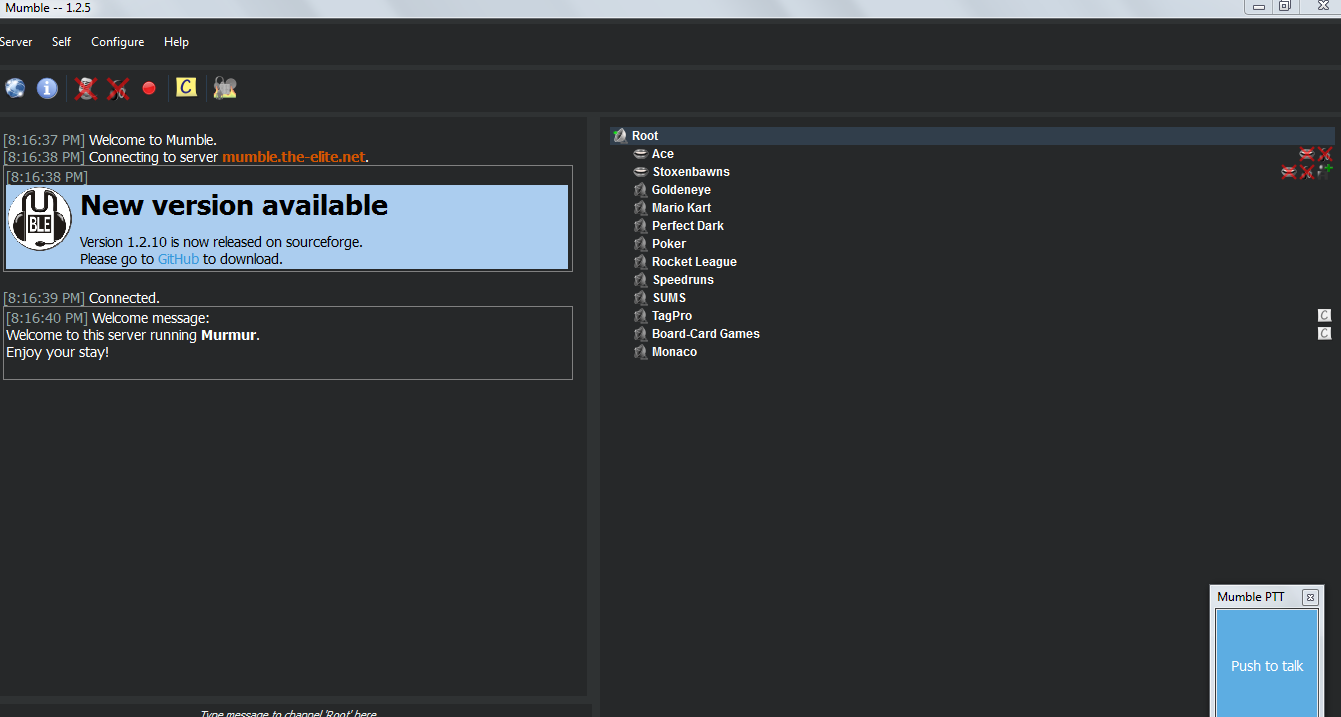Image resolution: width=1341 pixels, height=717 pixels.
Task: Click the Root channel icon
Action: [620, 136]
